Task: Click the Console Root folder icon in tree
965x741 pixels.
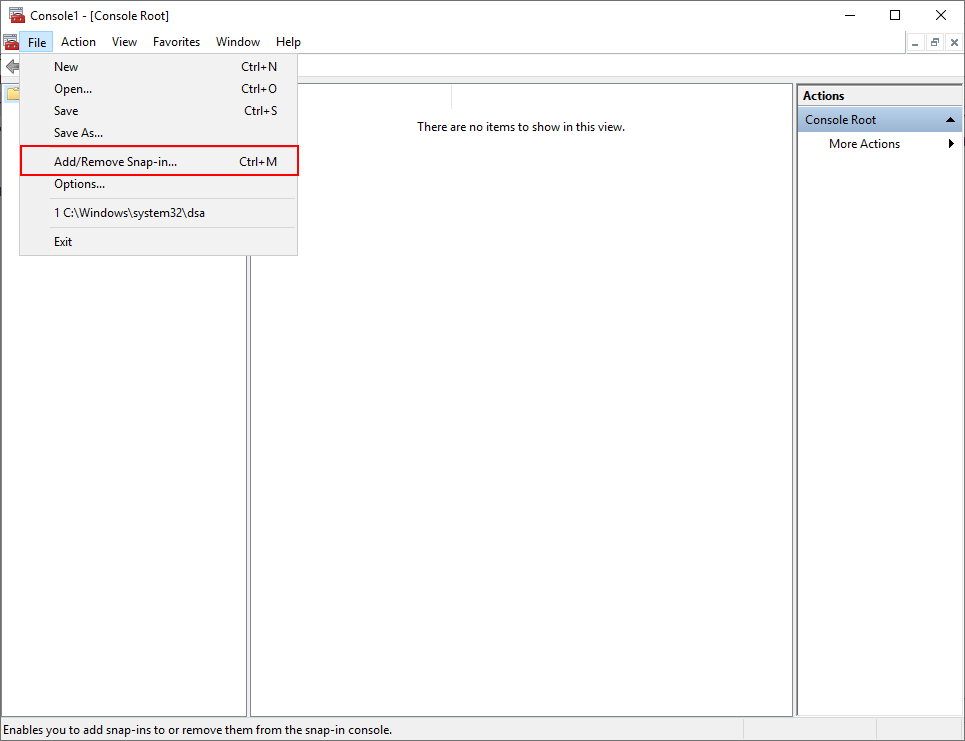Action: (12, 94)
